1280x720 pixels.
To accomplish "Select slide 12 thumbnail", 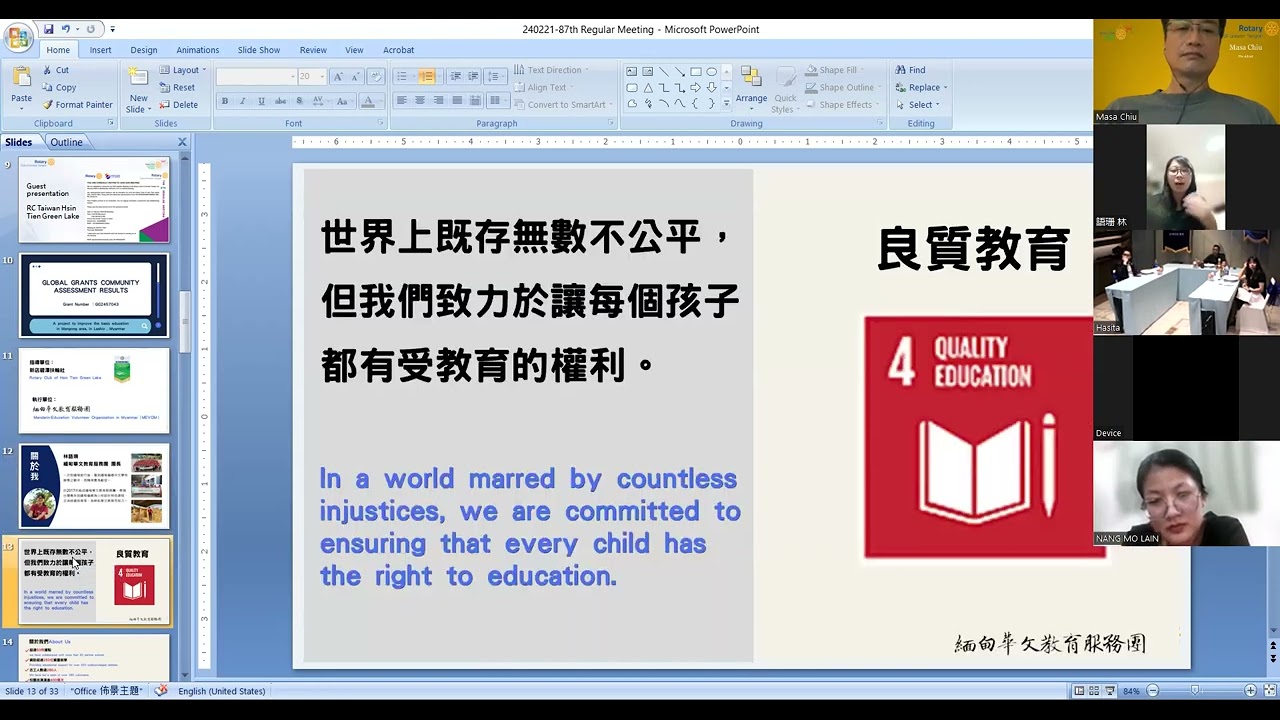I will [94, 486].
